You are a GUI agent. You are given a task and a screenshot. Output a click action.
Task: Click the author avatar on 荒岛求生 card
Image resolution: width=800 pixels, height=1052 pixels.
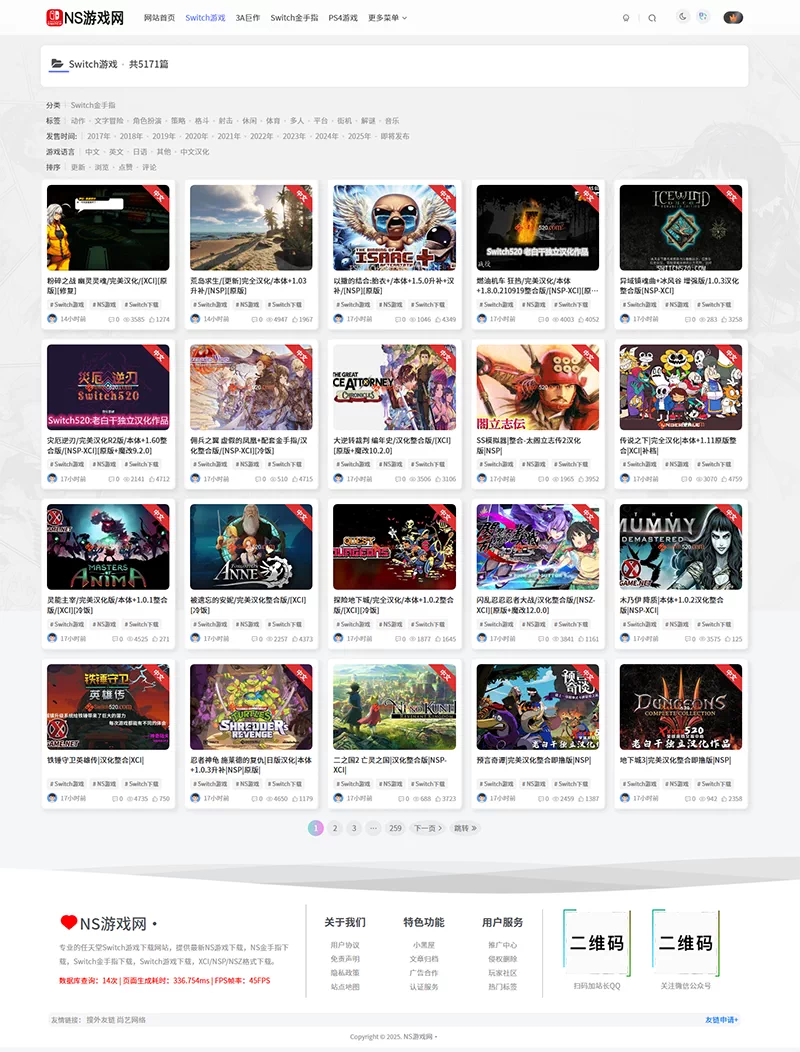point(195,319)
